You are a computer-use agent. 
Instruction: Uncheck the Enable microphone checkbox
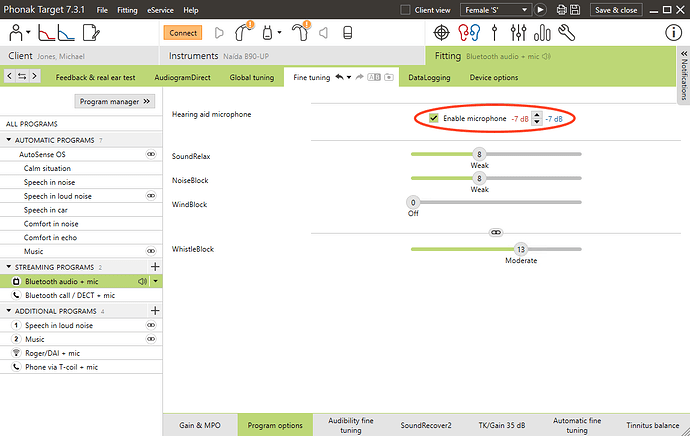tap(433, 118)
